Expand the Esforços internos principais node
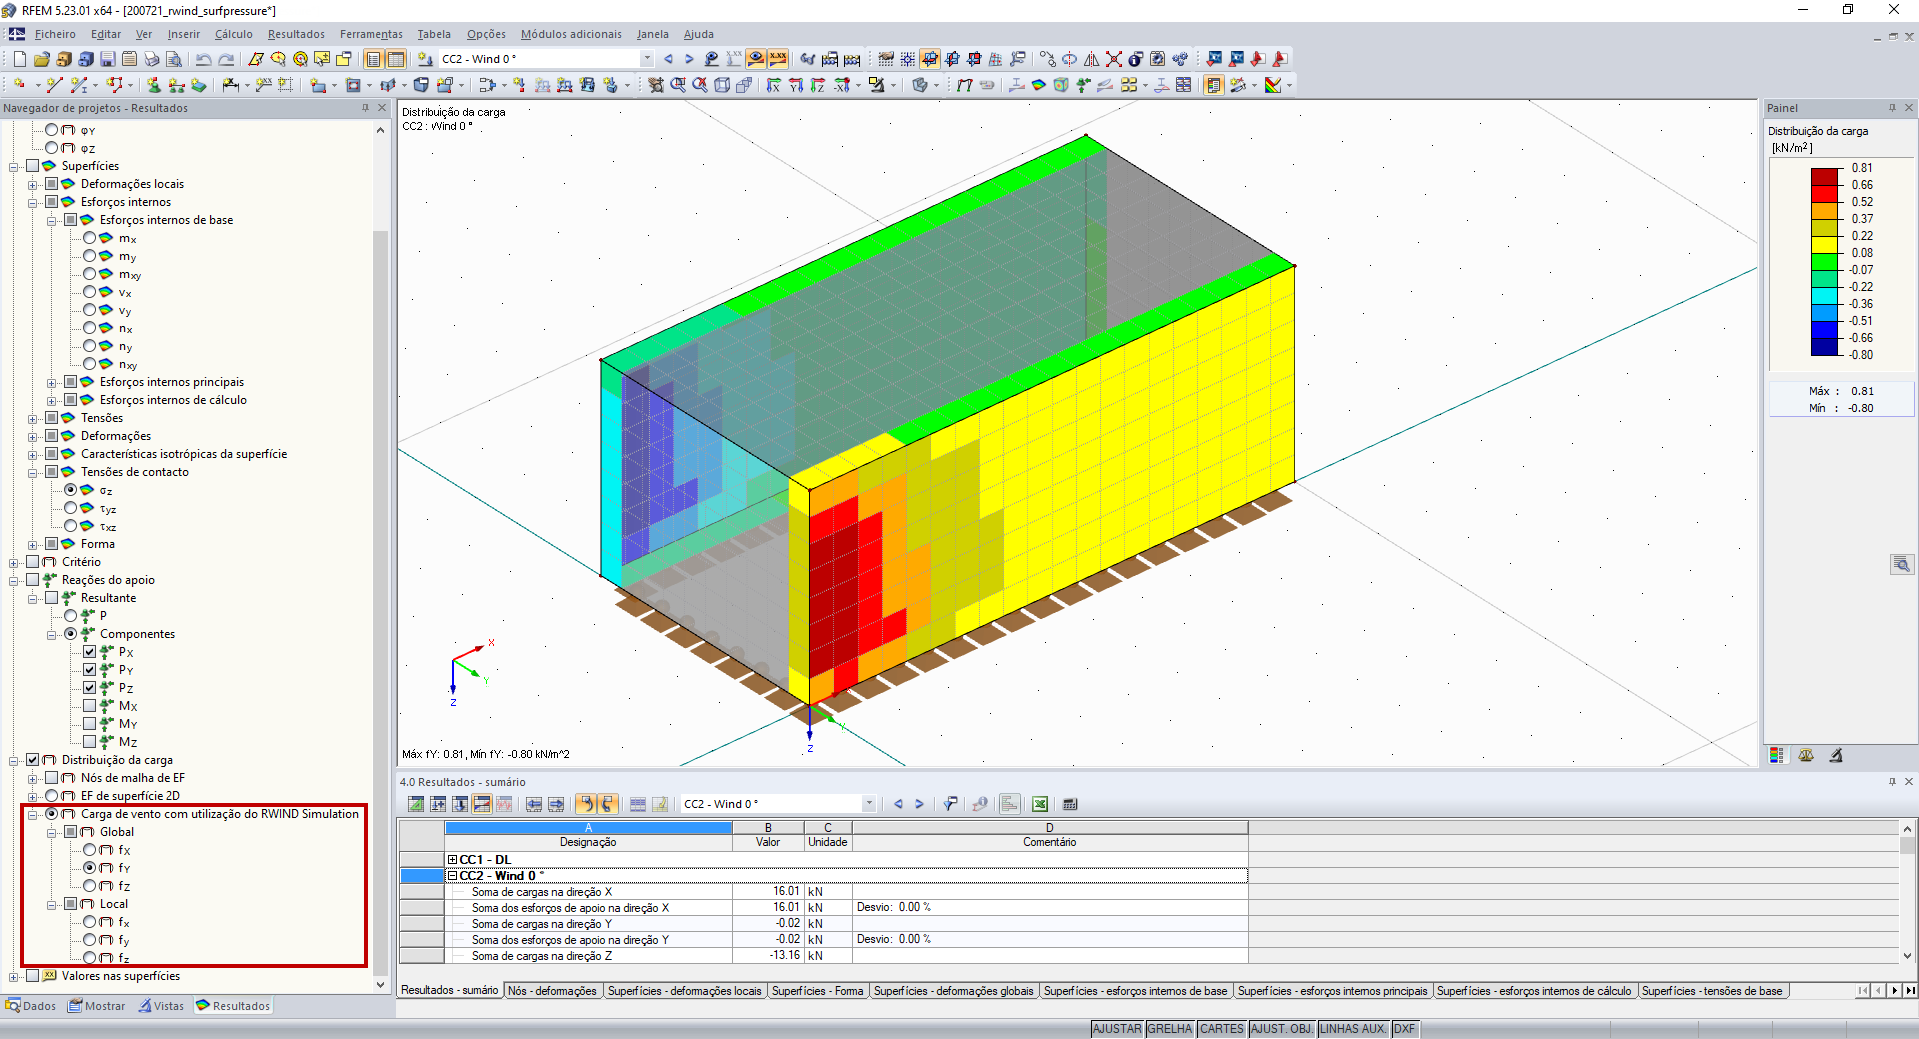 click(52, 382)
